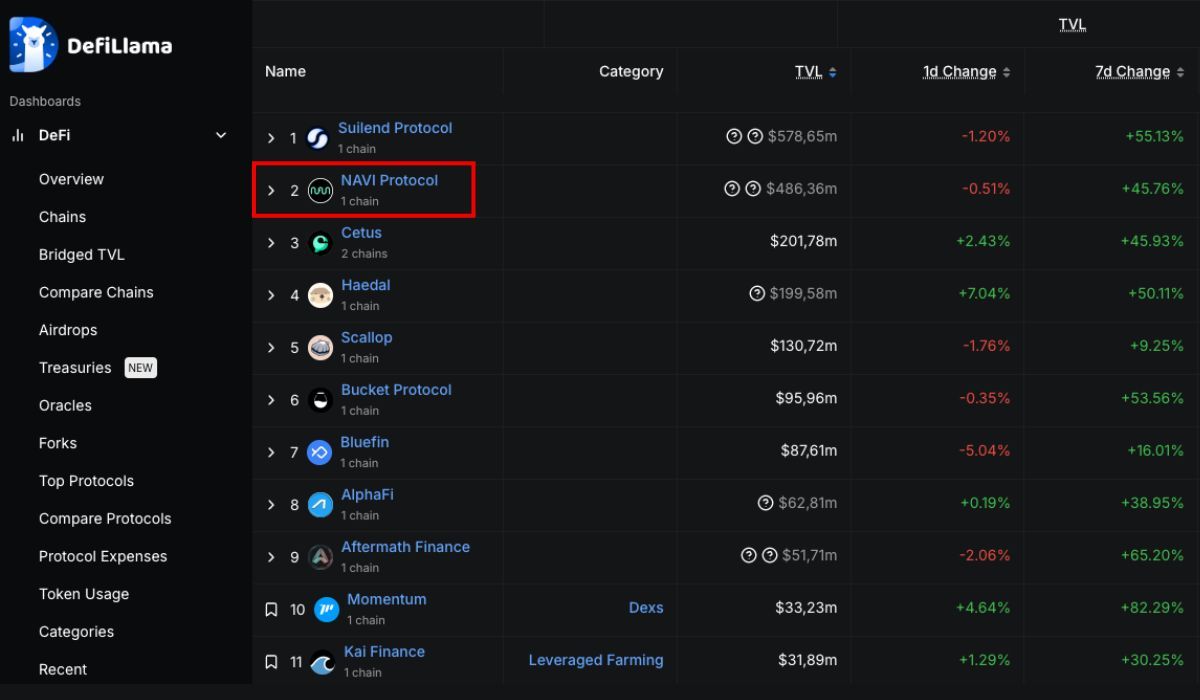
Task: Click the Haedal logo icon
Action: coord(320,295)
